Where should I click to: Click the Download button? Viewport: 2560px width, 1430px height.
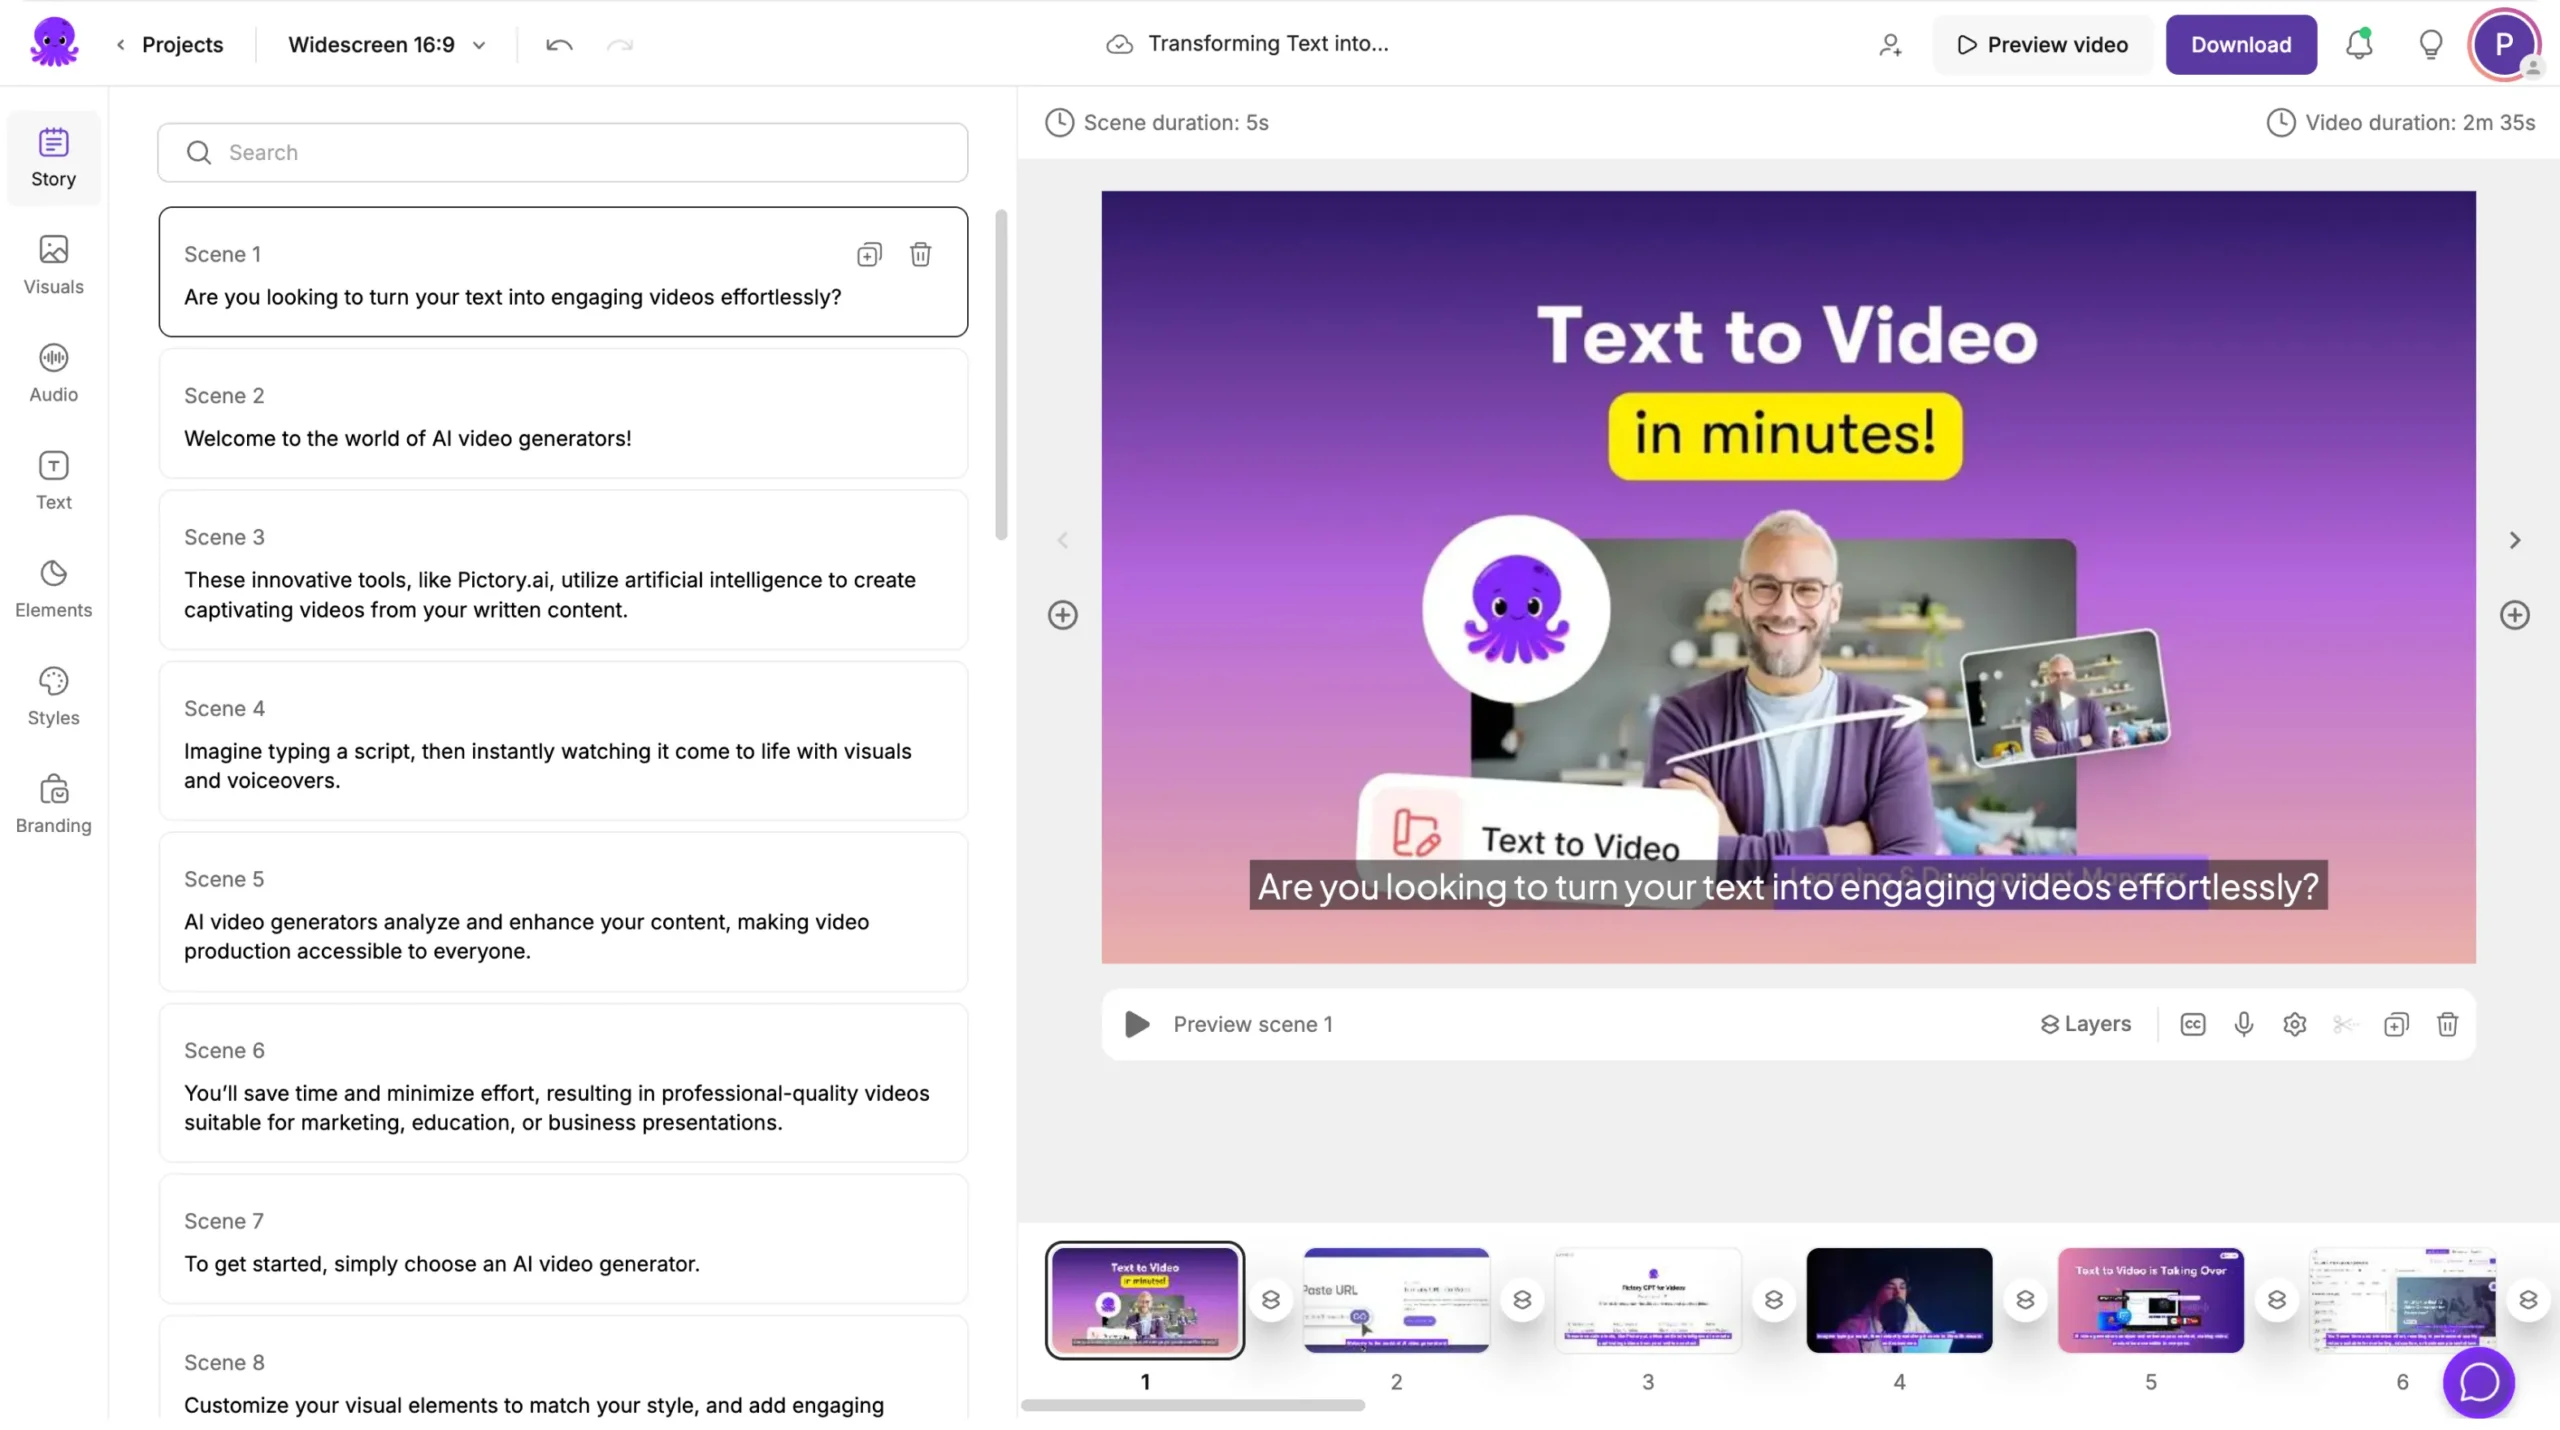[2240, 44]
